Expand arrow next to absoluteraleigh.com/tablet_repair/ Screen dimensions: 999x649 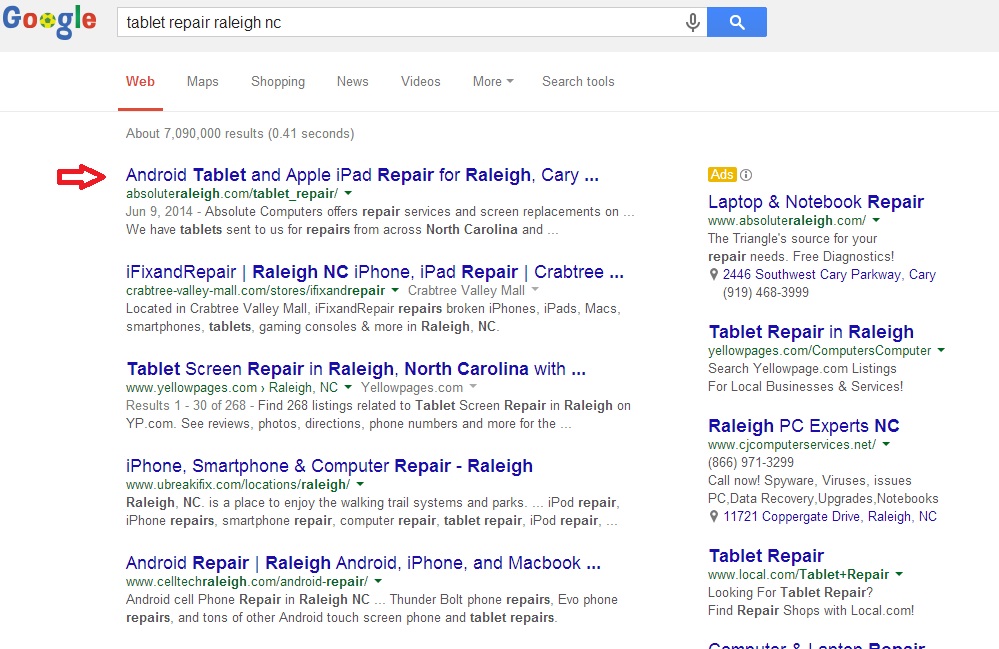coord(348,193)
